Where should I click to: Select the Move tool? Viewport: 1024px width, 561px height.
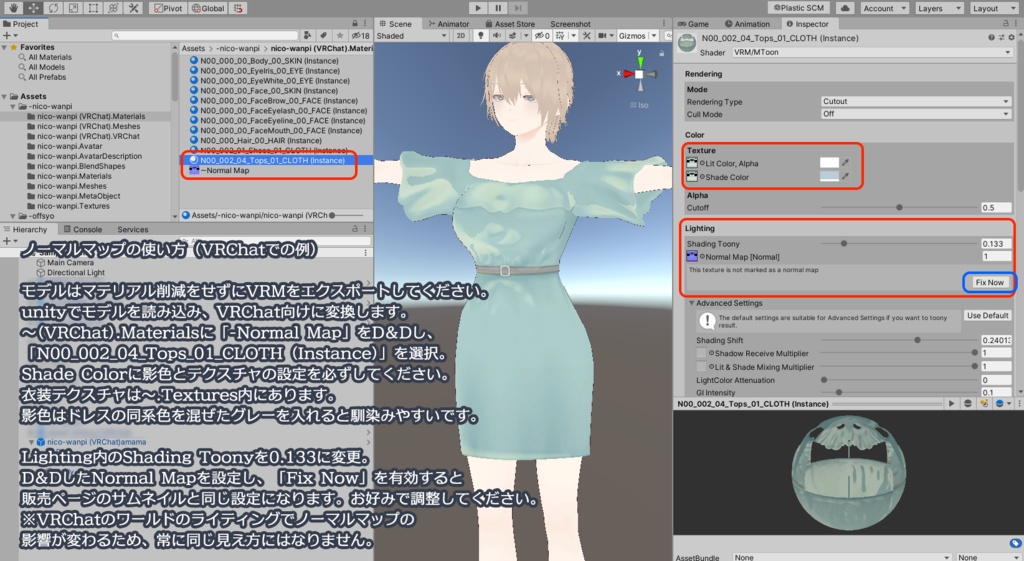tap(33, 8)
